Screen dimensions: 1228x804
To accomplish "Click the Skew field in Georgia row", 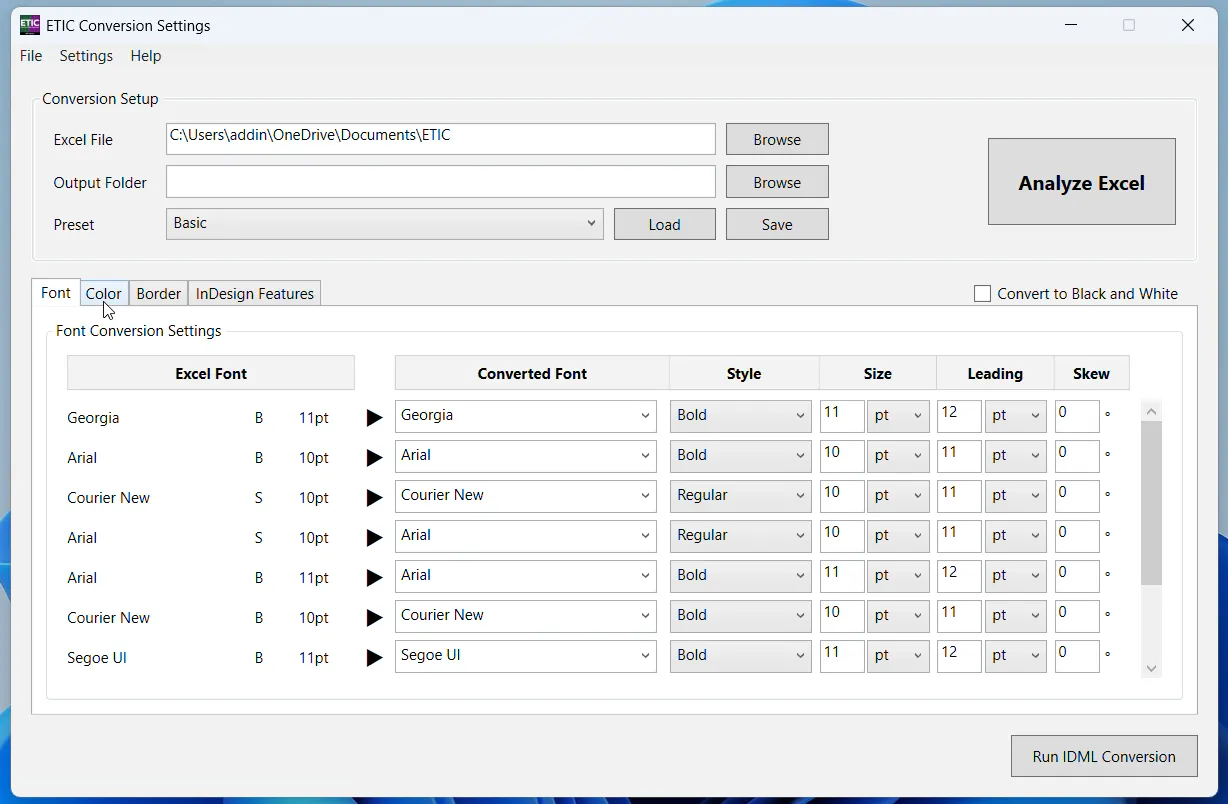I will click(1077, 416).
